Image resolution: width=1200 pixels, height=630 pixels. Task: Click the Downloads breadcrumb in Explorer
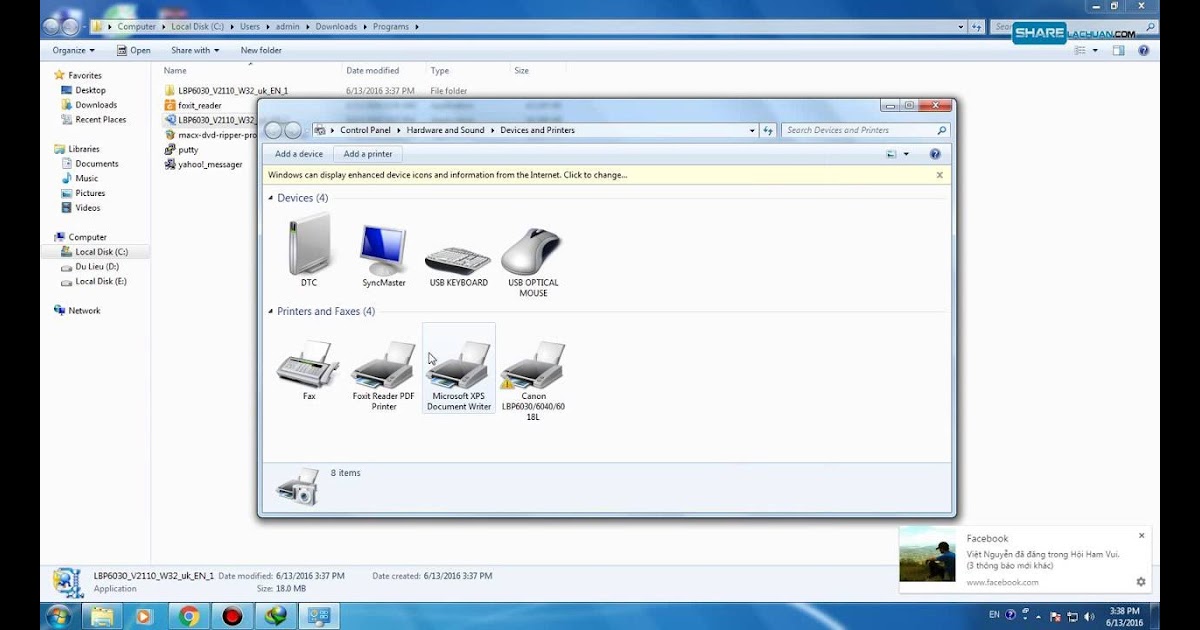[336, 27]
